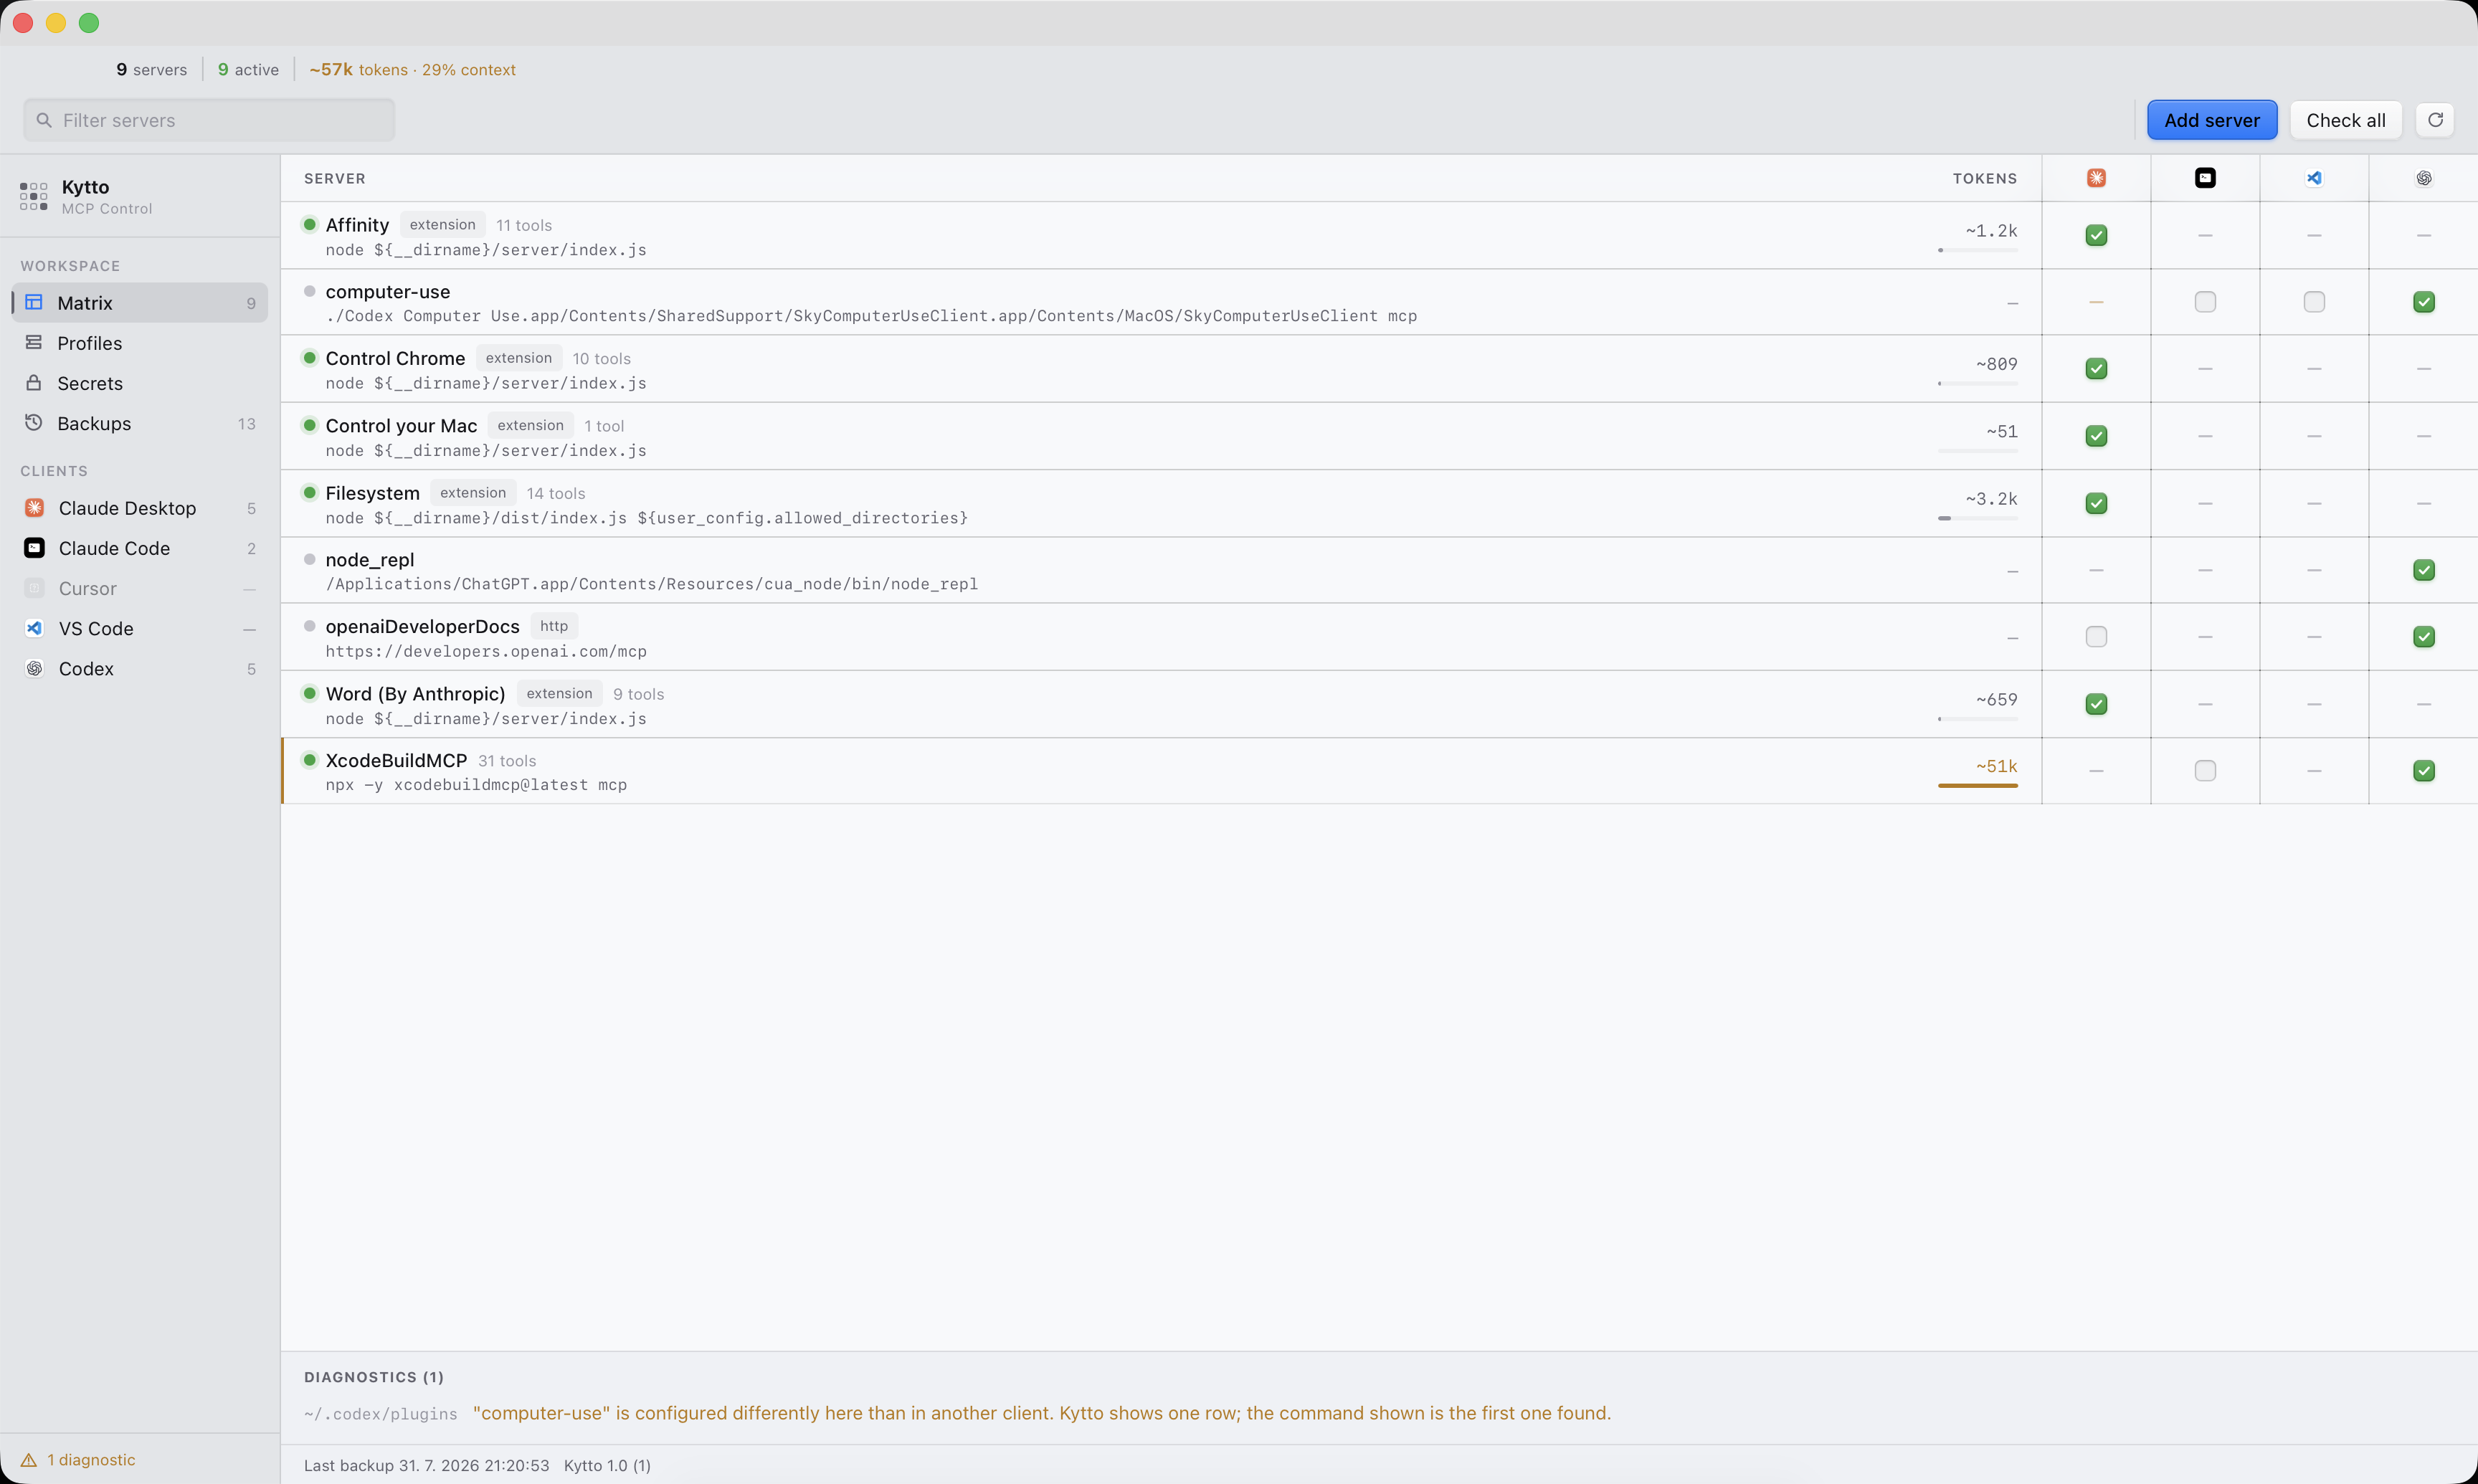Click the Filesystem token usage bar
The height and width of the screenshot is (1484, 2478).
pos(1977,518)
